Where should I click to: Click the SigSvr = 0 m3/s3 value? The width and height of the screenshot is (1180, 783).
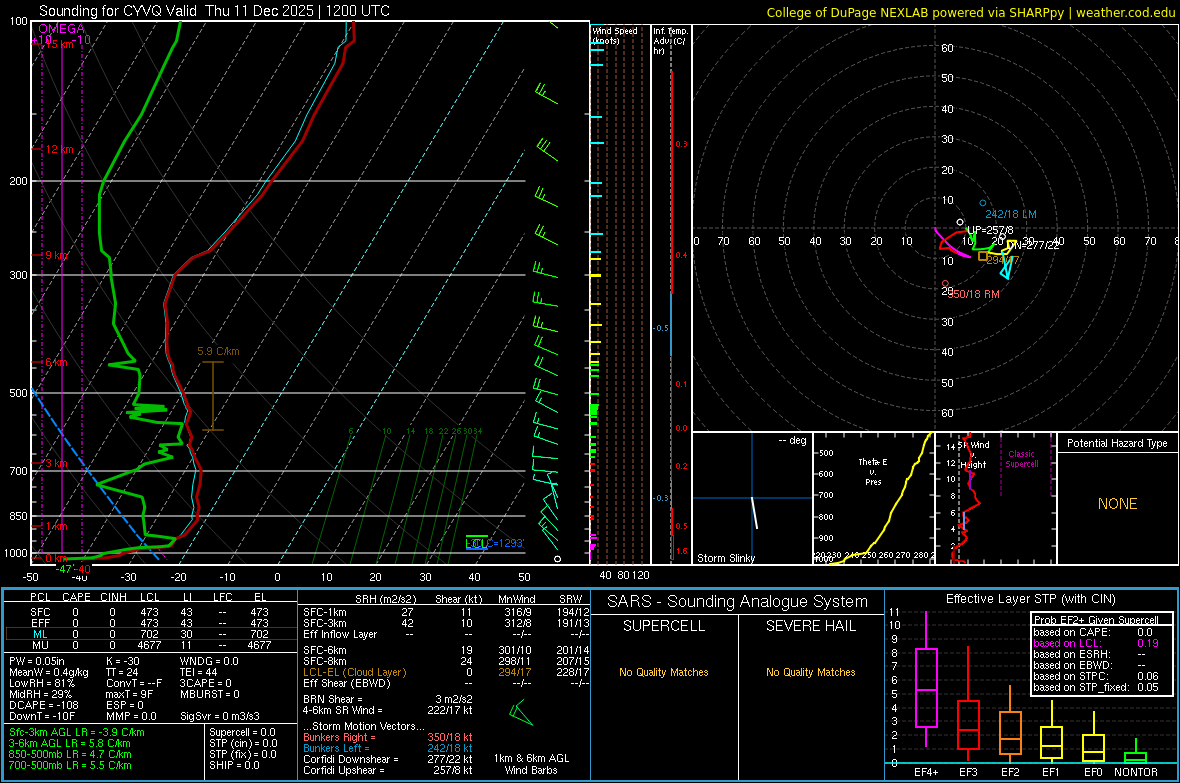tap(220, 717)
